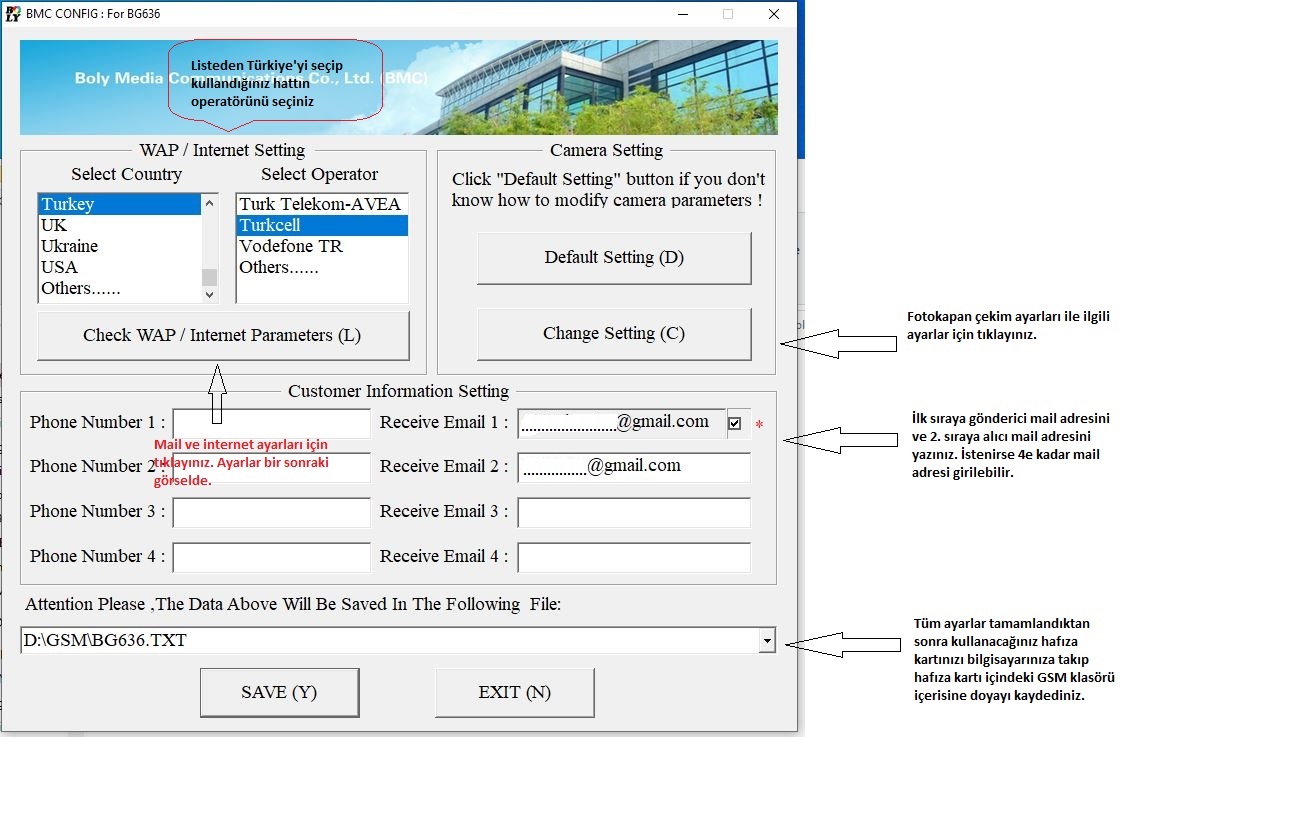1290x840 pixels.
Task: Click the EXIT (N) button
Action: pos(514,693)
